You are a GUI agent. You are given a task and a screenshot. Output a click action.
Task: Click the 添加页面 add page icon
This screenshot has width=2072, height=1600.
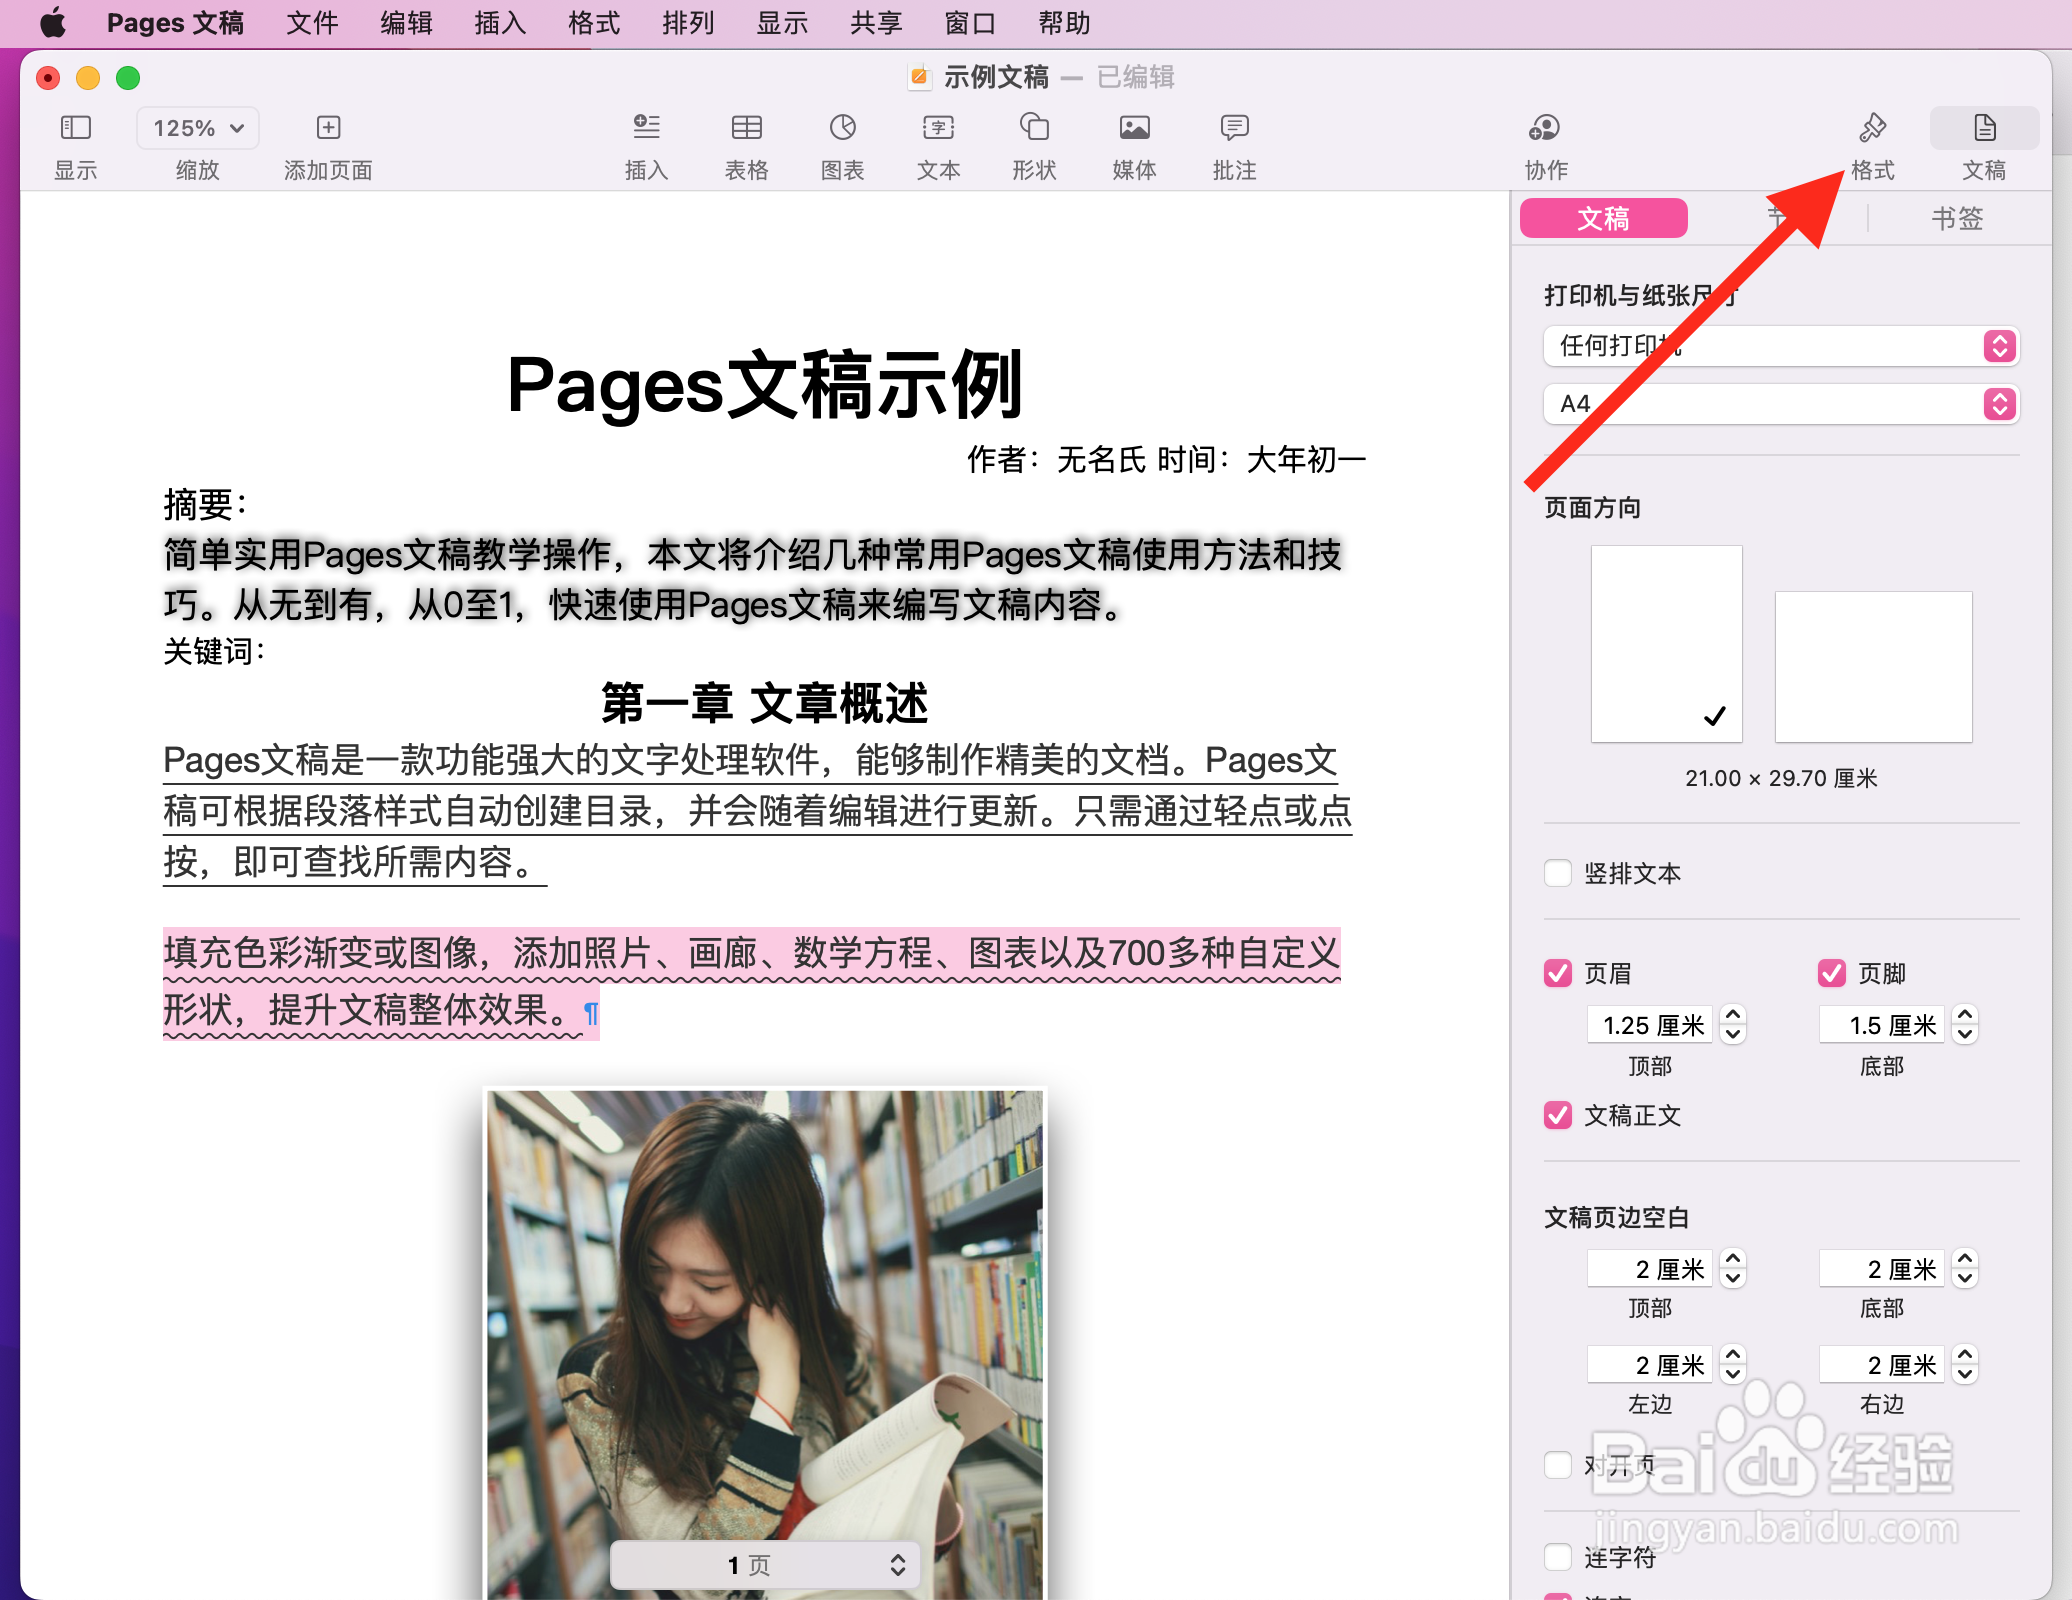pyautogui.click(x=328, y=127)
